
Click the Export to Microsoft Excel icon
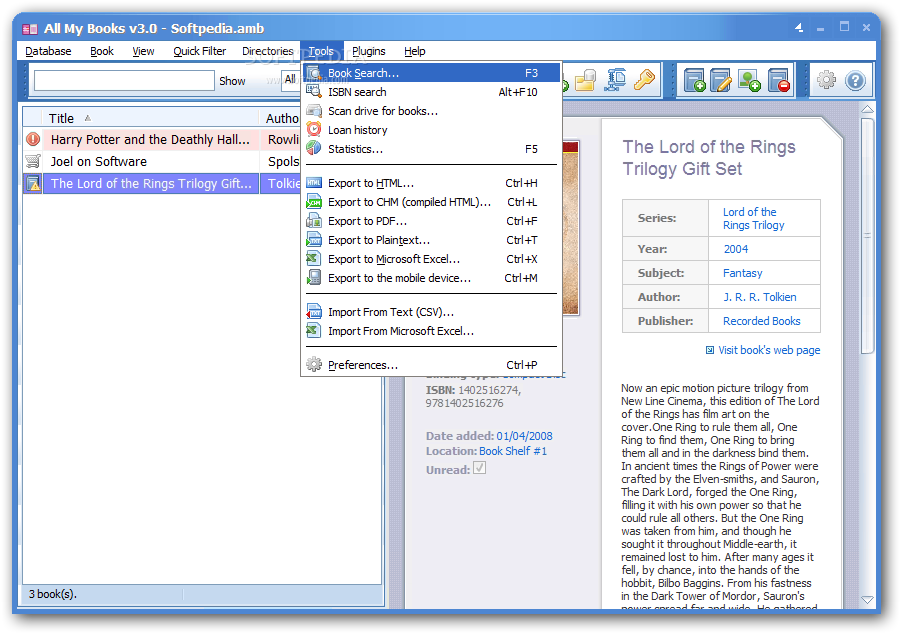[314, 259]
